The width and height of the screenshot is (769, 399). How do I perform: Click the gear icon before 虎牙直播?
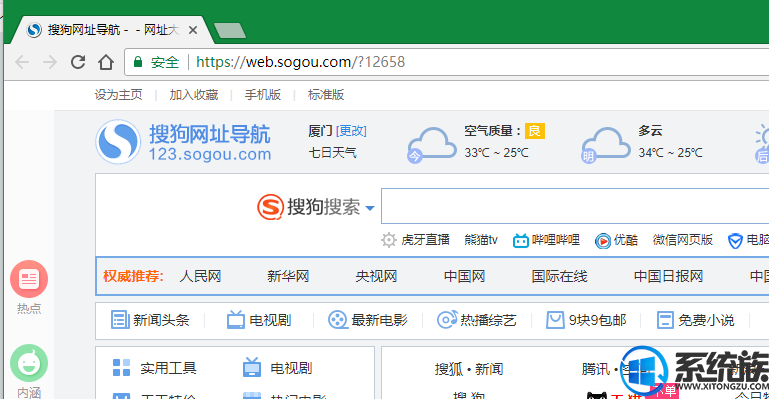388,240
